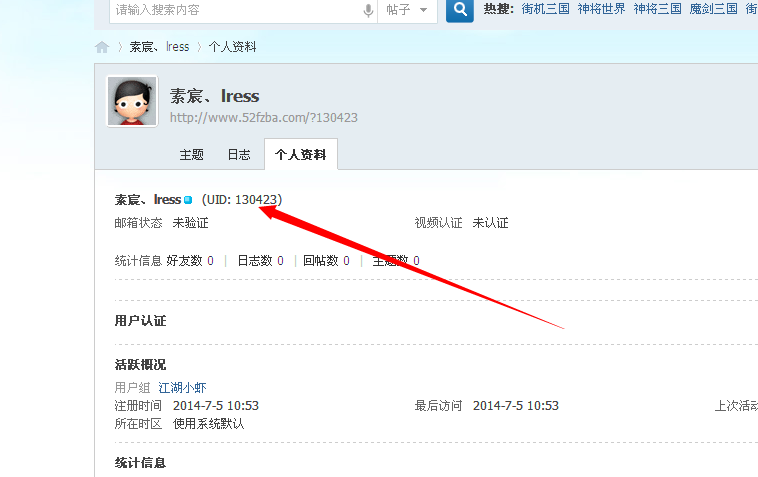Click the blue status icon beside username
Screen dimensions: 758x477
pyautogui.click(x=188, y=200)
